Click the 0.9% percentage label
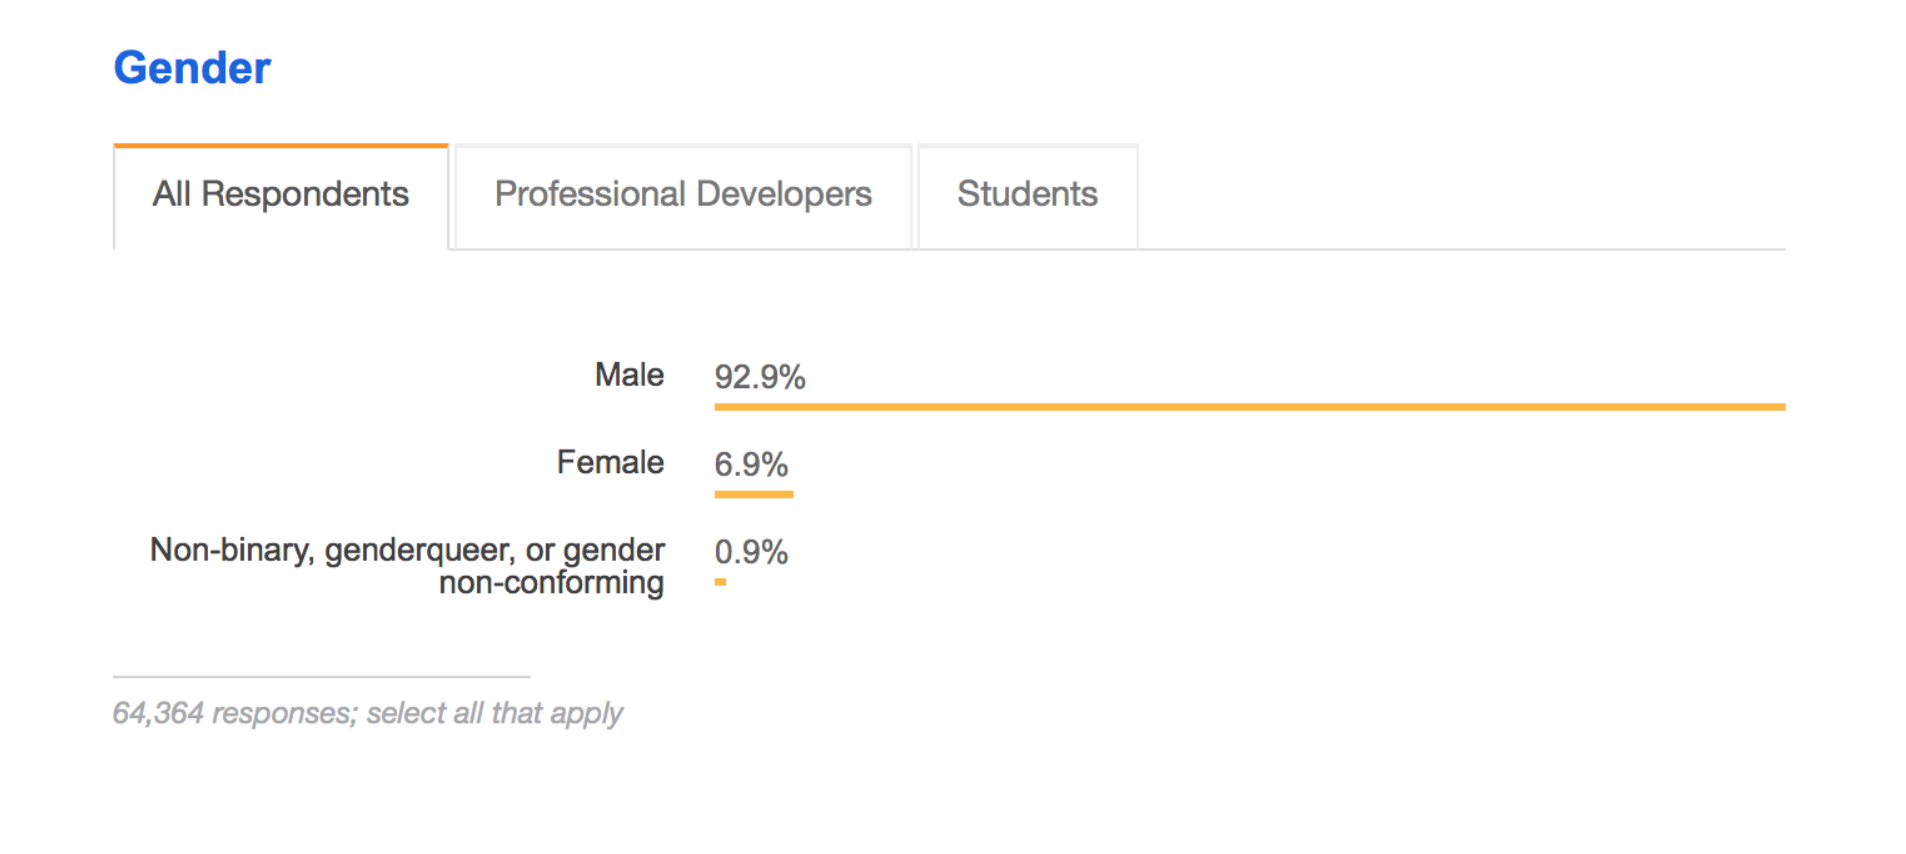The width and height of the screenshot is (1906, 854). [x=750, y=552]
